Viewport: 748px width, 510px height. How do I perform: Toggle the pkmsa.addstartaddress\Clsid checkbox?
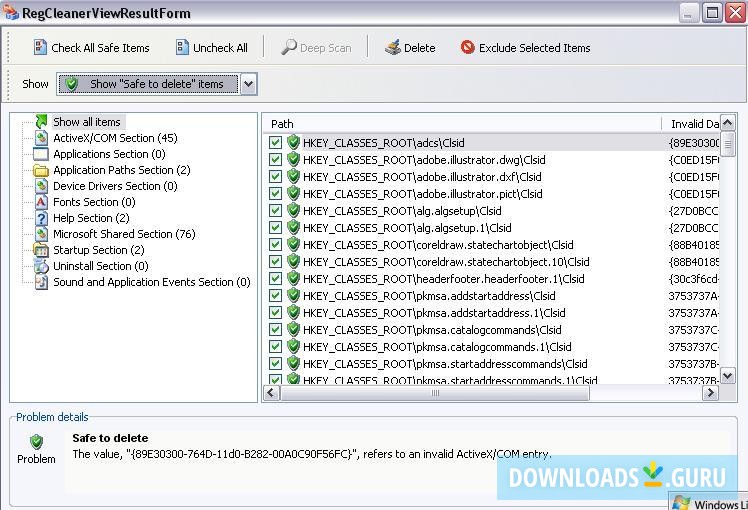[275, 296]
